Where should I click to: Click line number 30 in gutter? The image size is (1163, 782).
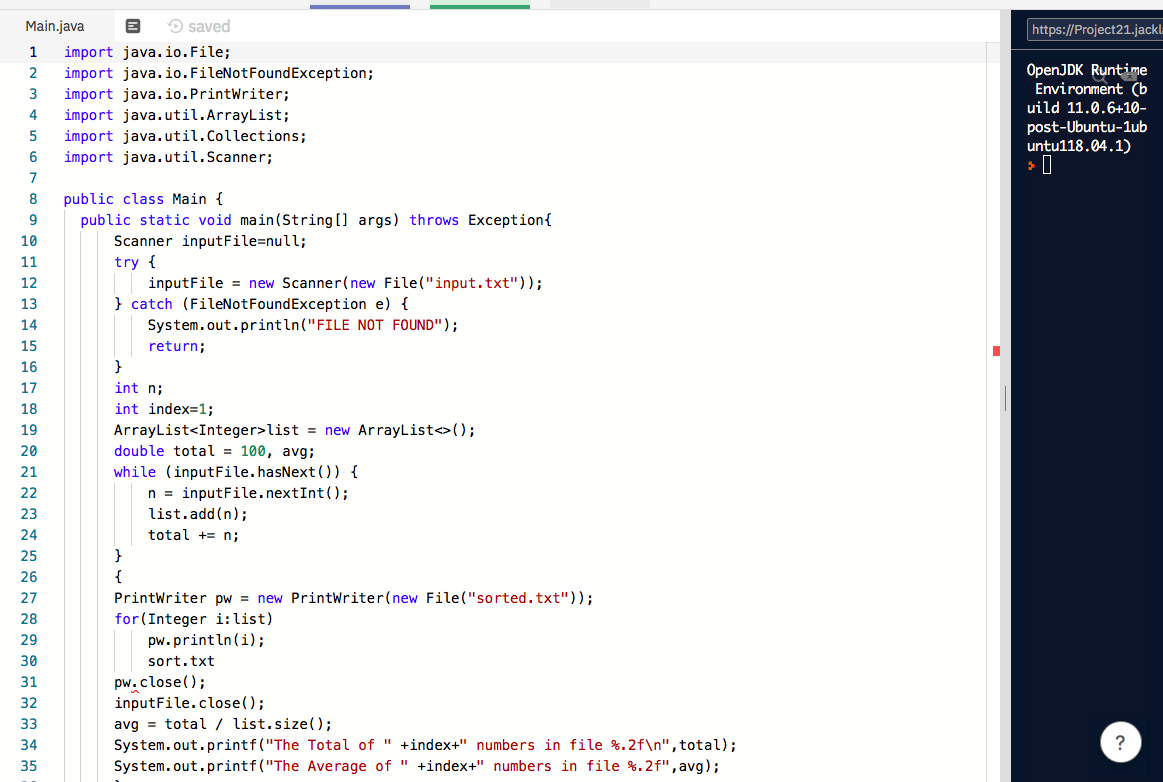(29, 662)
